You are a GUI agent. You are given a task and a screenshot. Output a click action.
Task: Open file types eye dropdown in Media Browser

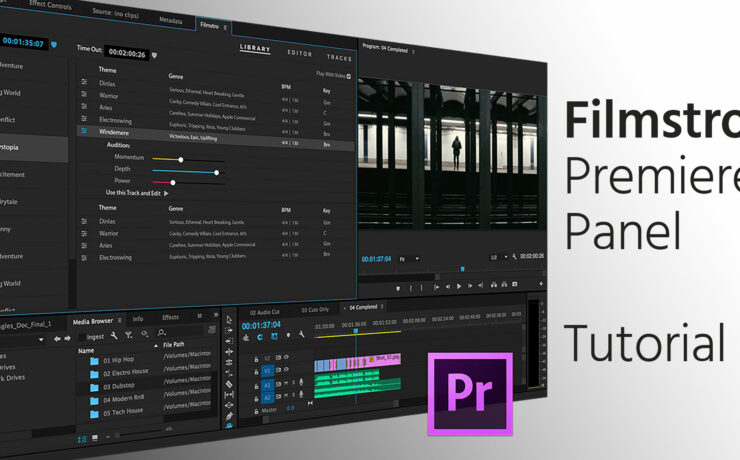click(144, 334)
